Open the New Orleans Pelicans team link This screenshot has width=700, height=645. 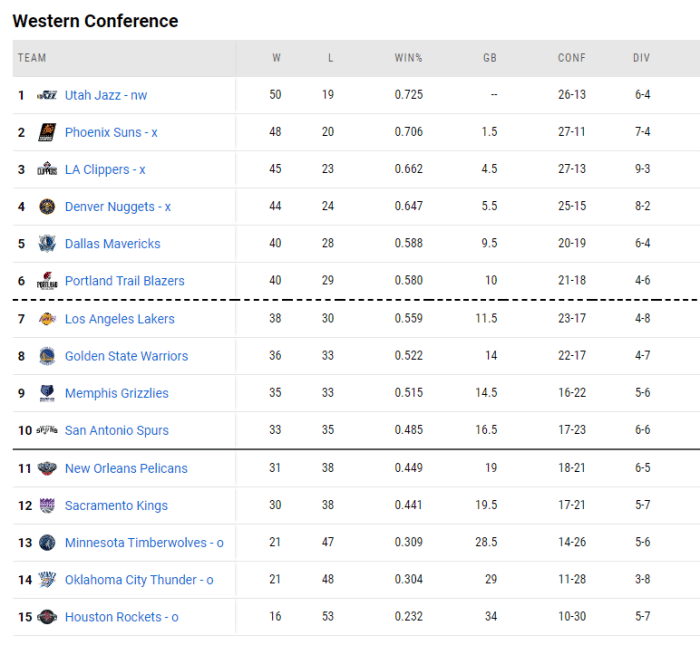126,468
